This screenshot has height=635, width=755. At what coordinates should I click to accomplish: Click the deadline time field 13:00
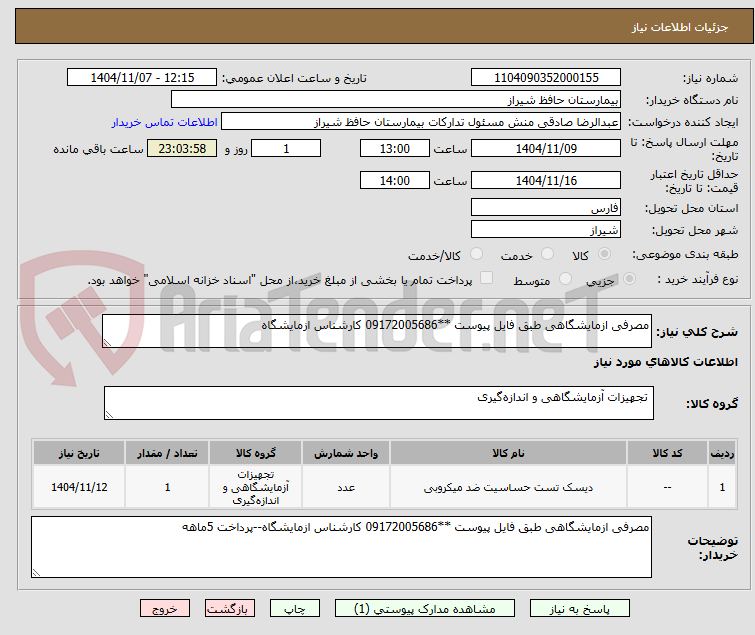(x=395, y=148)
